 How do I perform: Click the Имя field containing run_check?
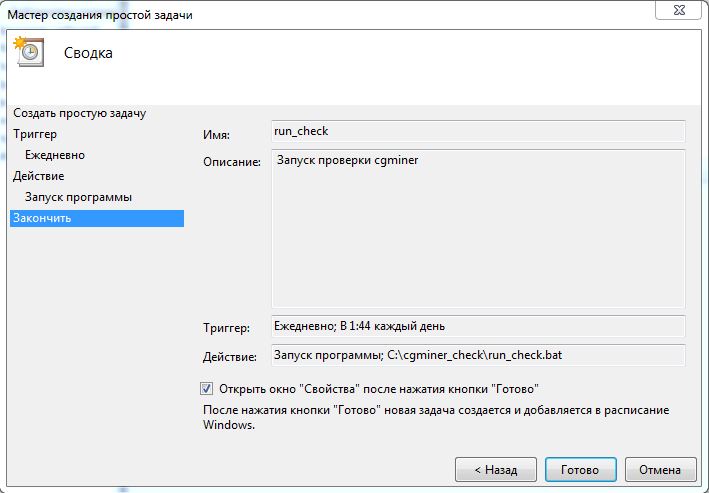tap(478, 131)
